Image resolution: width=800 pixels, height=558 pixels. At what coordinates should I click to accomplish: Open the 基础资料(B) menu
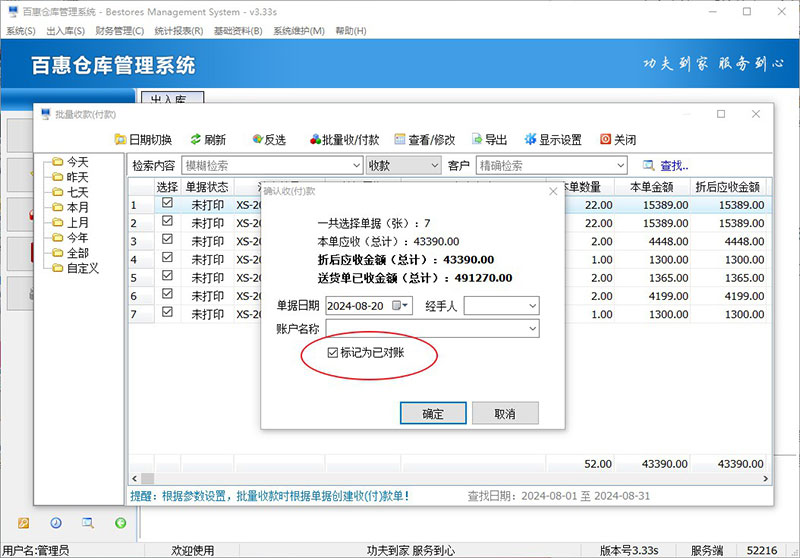[x=238, y=31]
